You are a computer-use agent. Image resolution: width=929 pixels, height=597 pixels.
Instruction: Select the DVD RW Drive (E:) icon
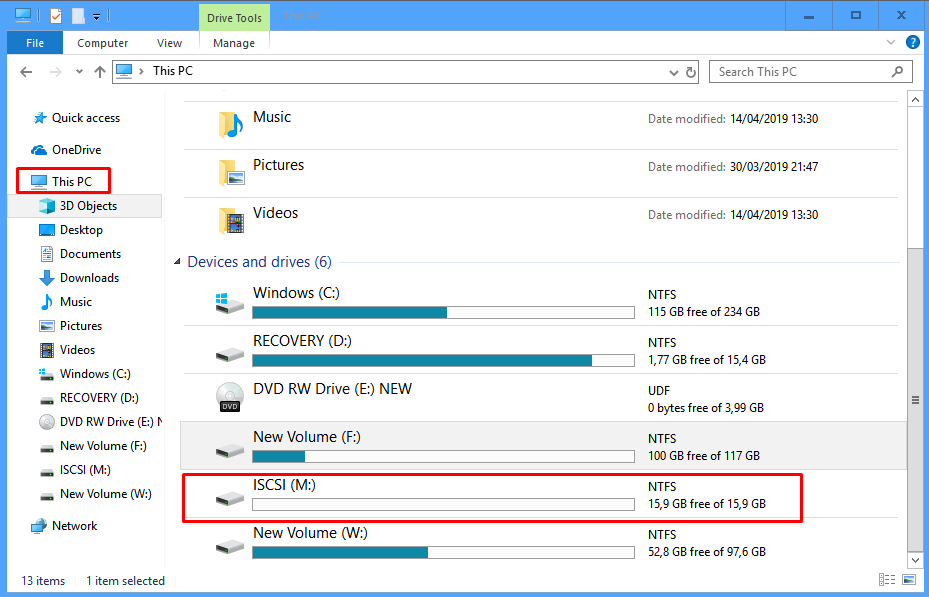230,398
